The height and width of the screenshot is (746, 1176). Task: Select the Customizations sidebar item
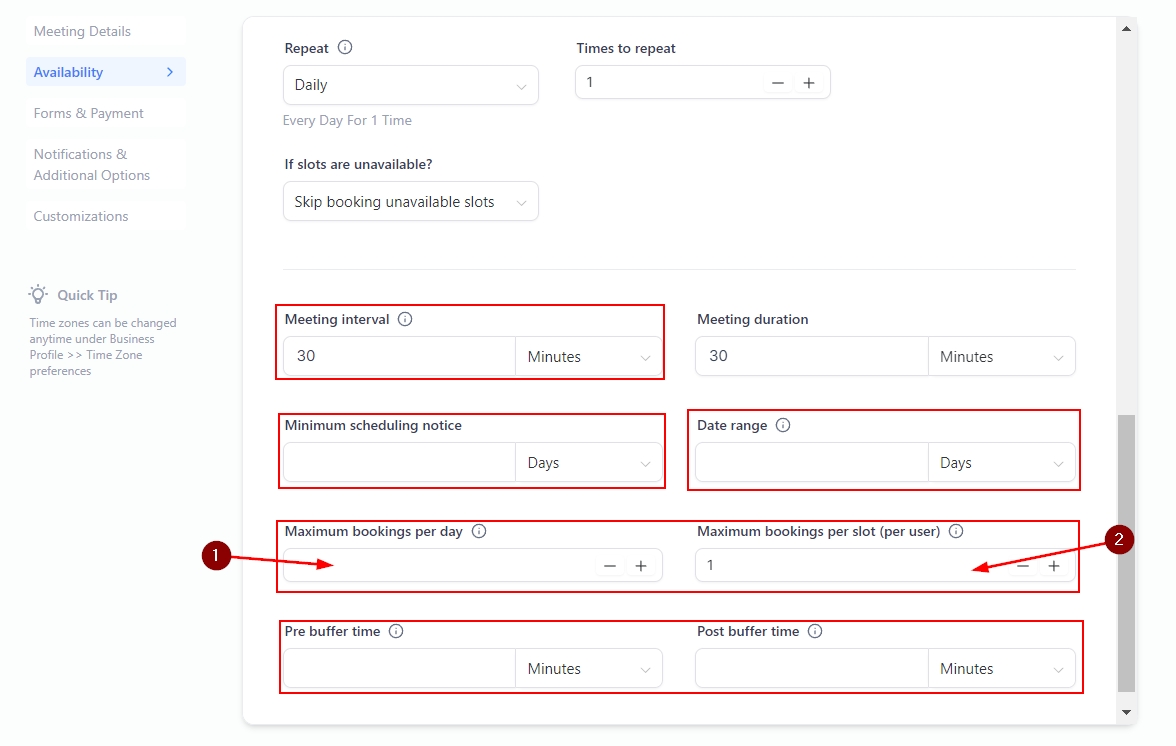click(x=81, y=217)
